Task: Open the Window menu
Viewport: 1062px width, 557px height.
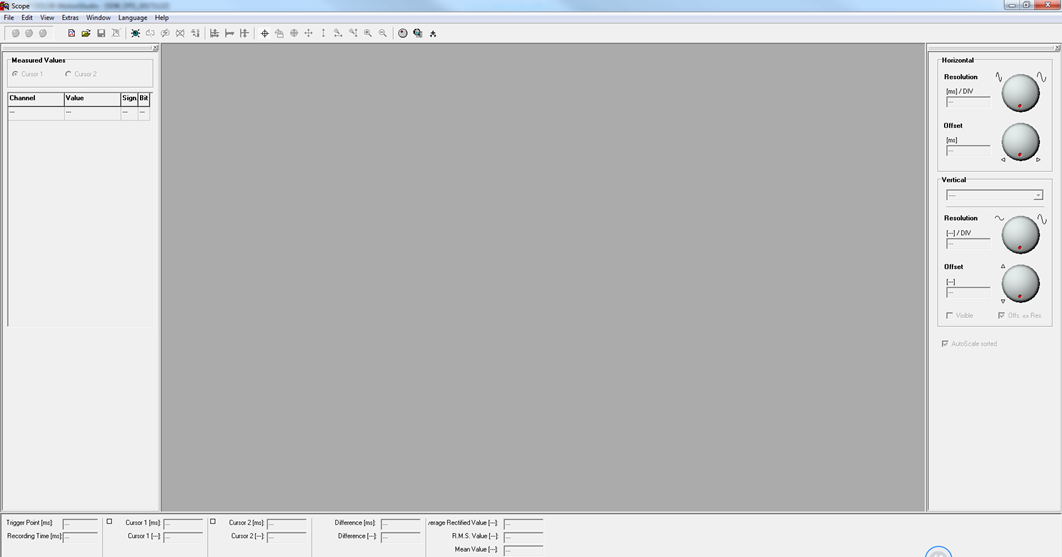Action: tap(98, 18)
